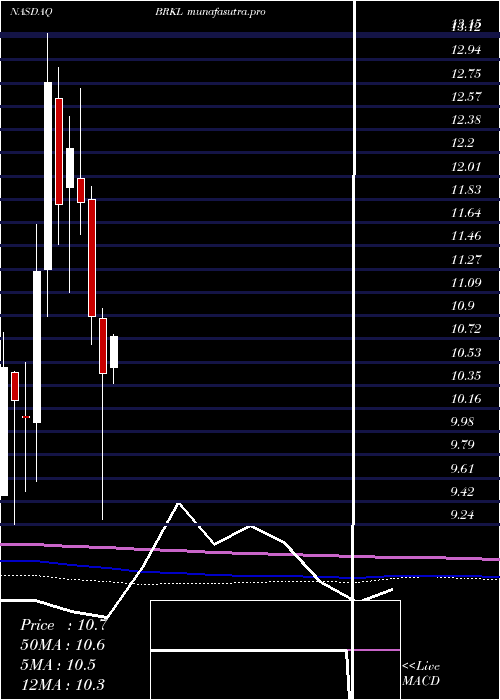The height and width of the screenshot is (700, 500).
Task: Click the 12MA : 10.3 readout
Action: (63, 684)
